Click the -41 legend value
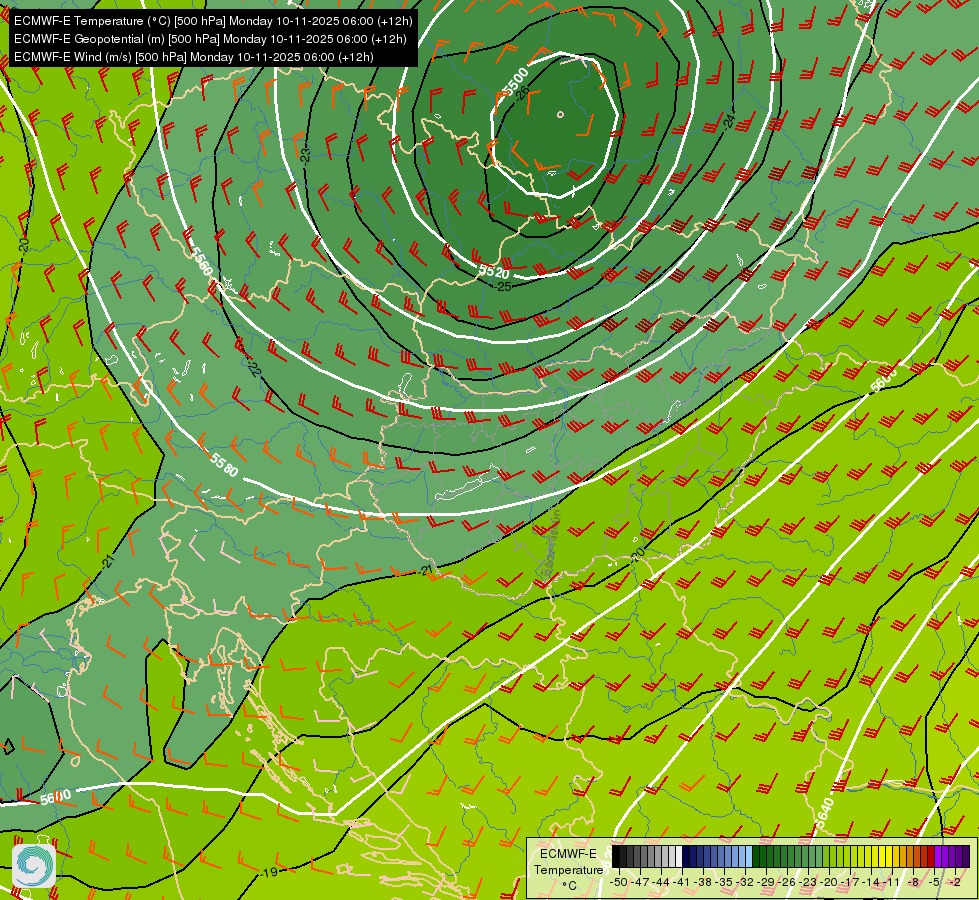The image size is (979, 900). 682,882
